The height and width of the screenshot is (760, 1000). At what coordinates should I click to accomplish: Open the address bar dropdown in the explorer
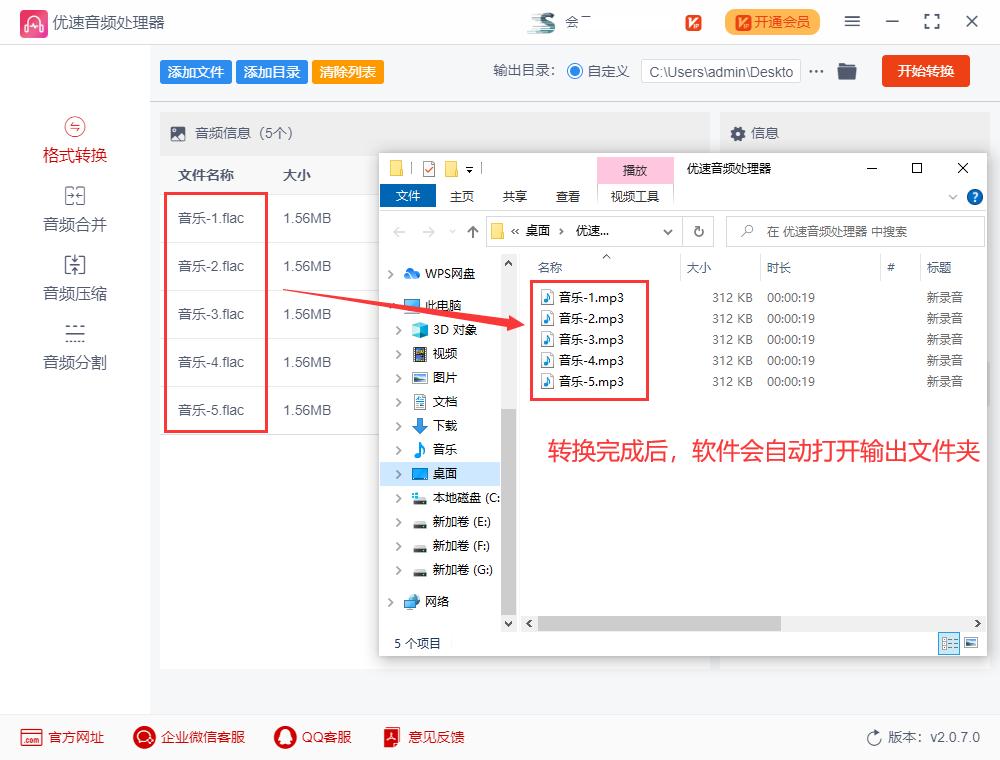[x=667, y=230]
